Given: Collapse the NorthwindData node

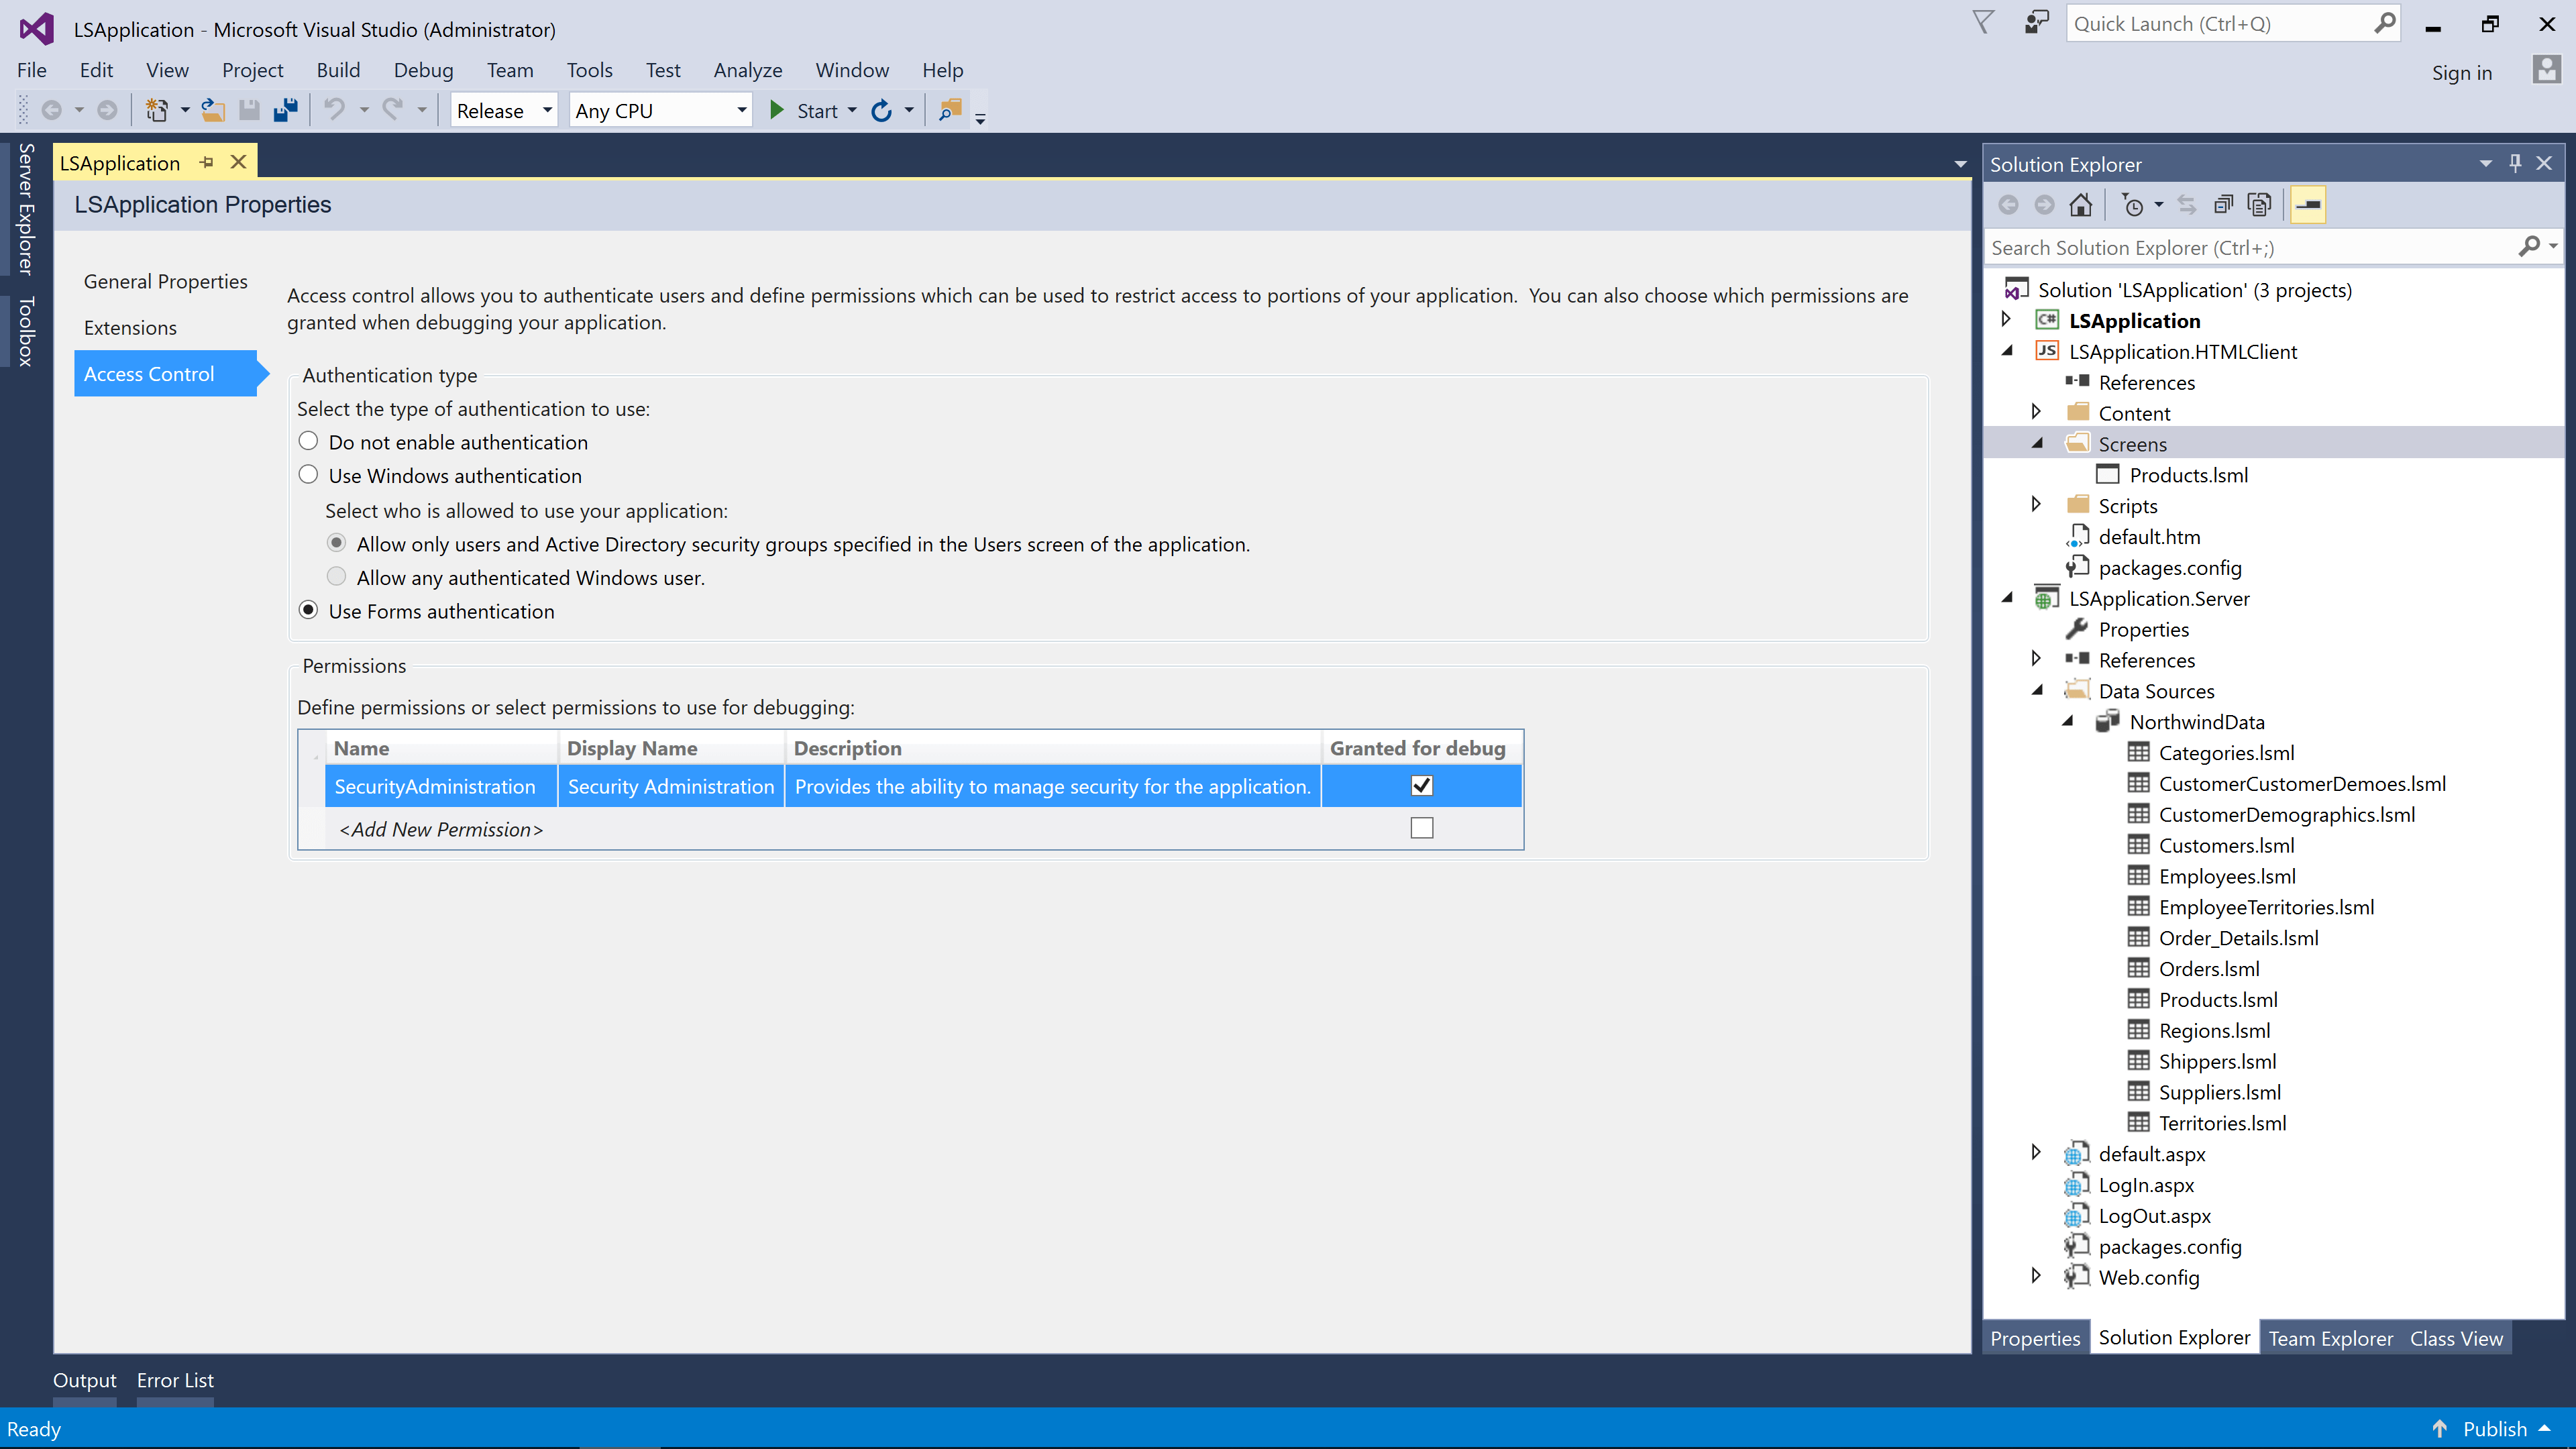Looking at the screenshot, I should (2068, 721).
